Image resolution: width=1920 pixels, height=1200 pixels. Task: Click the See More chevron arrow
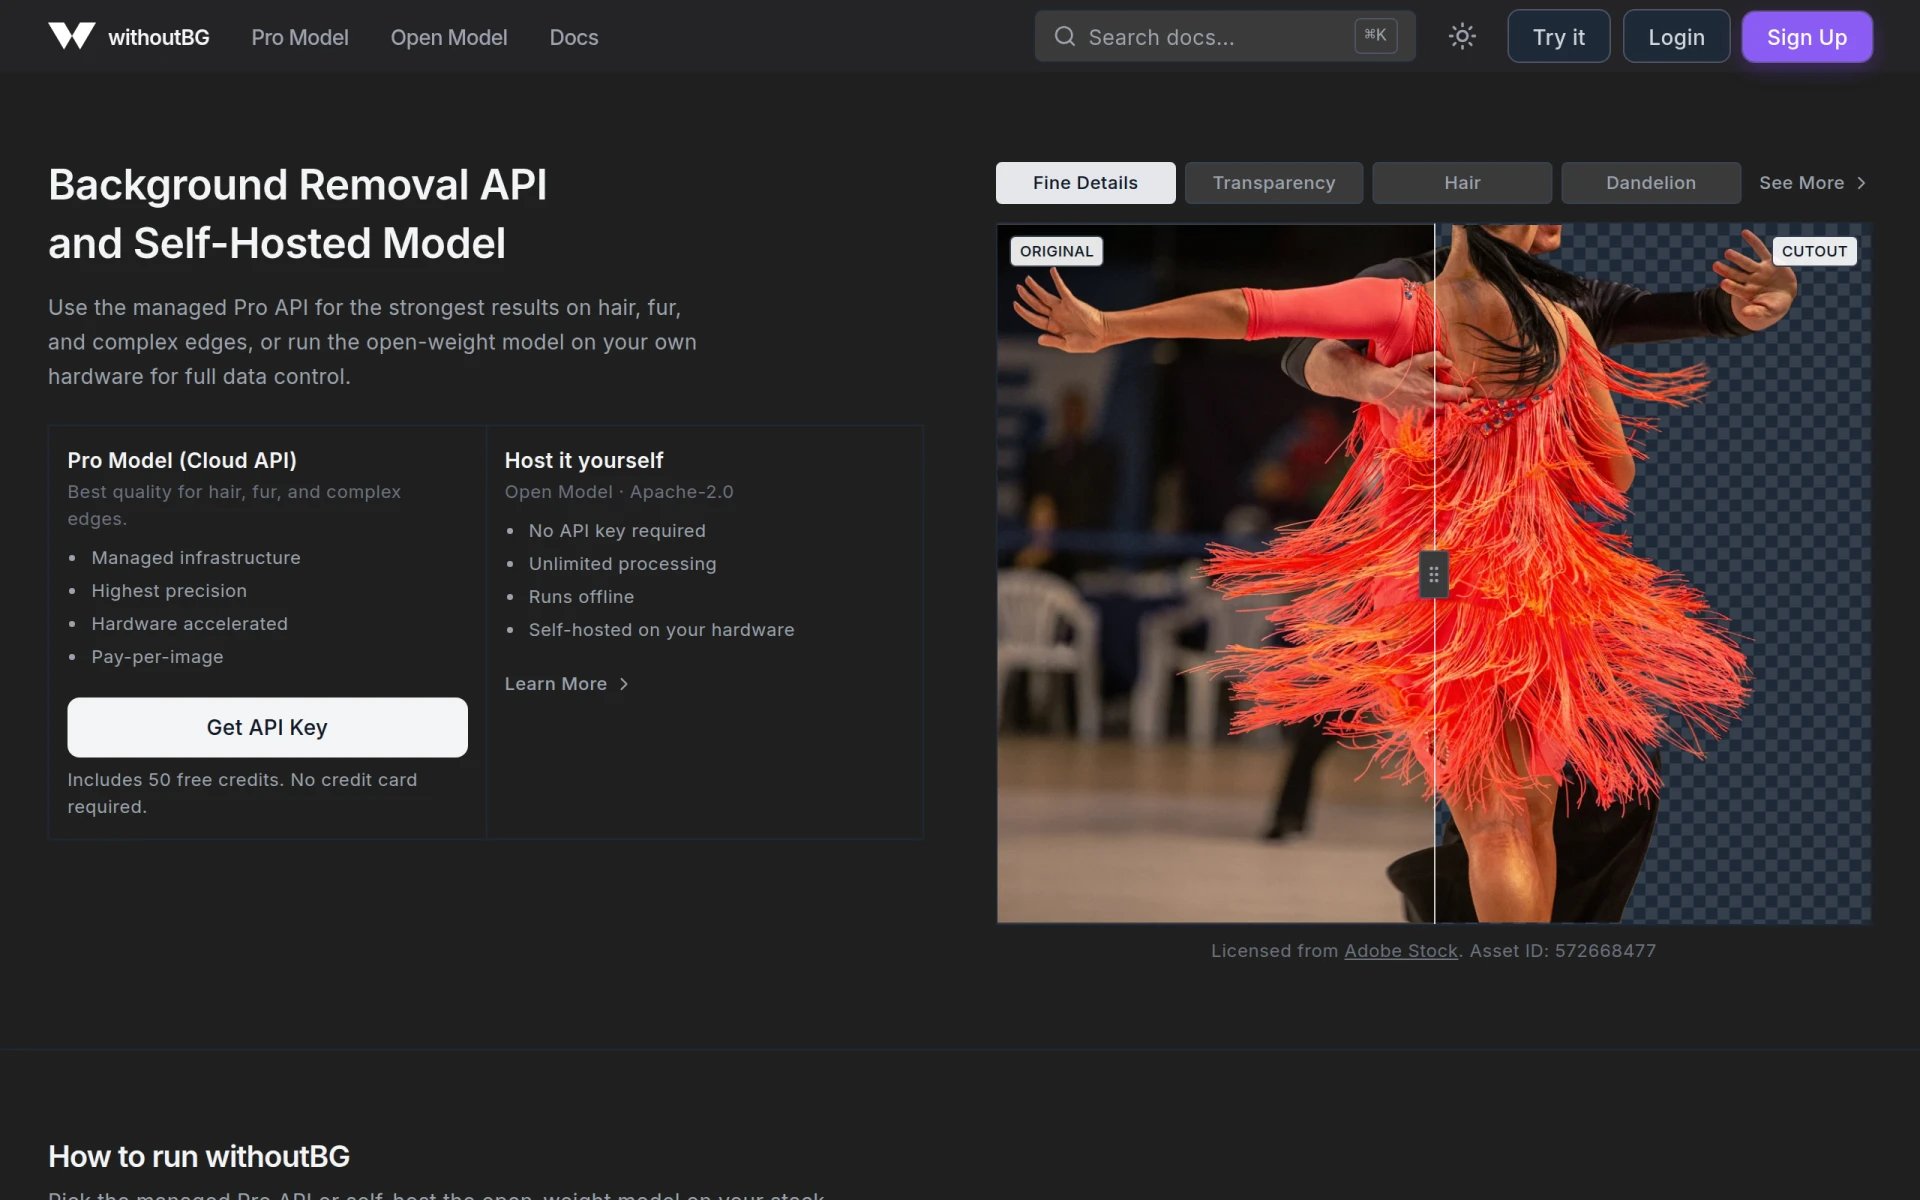click(x=1861, y=183)
